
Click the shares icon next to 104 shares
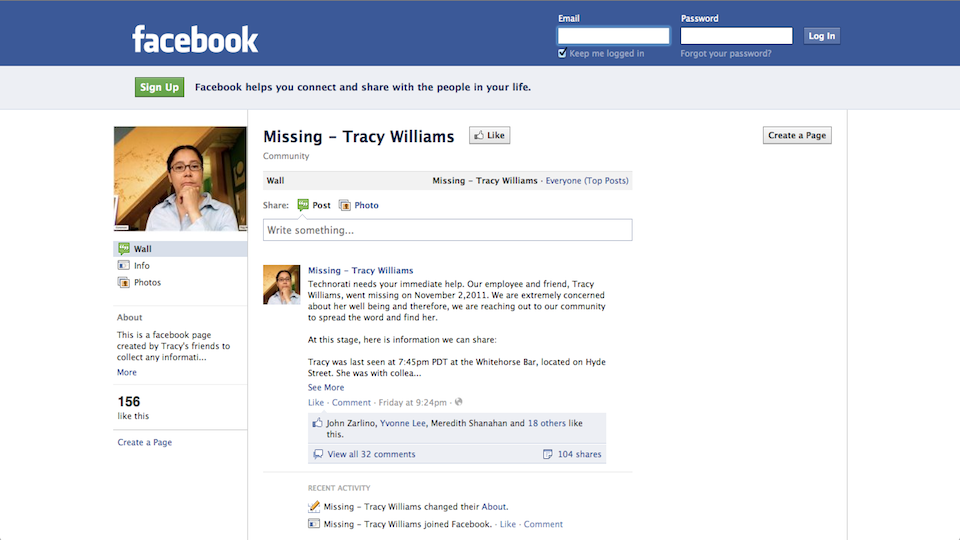click(x=547, y=454)
